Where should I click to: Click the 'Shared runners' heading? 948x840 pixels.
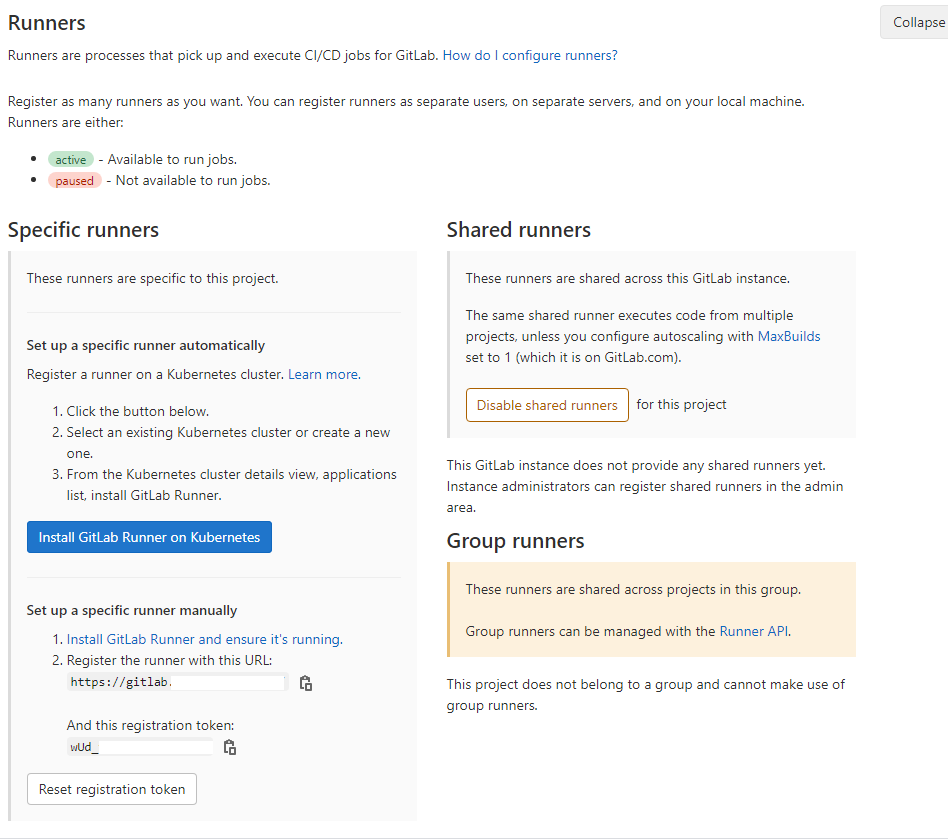click(x=519, y=230)
